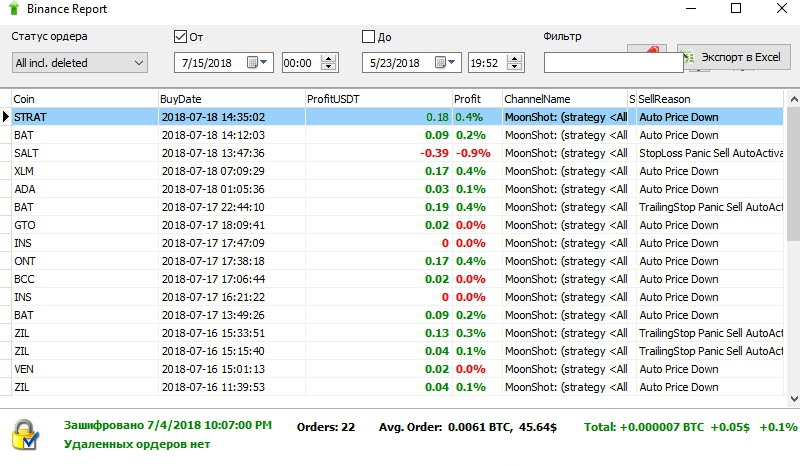The height and width of the screenshot is (466, 800).
Task: Click the Экспорт в Excel button
Action: (734, 57)
